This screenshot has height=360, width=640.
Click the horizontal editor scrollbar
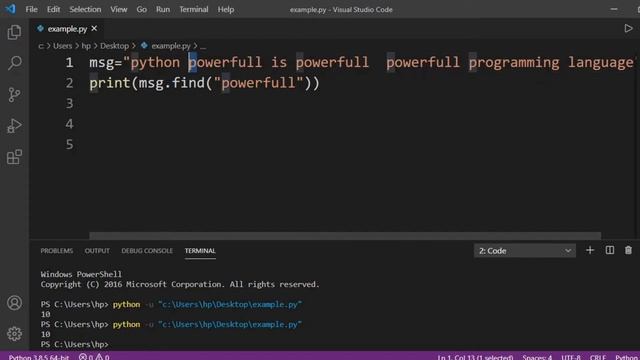pyautogui.click(x=345, y=236)
